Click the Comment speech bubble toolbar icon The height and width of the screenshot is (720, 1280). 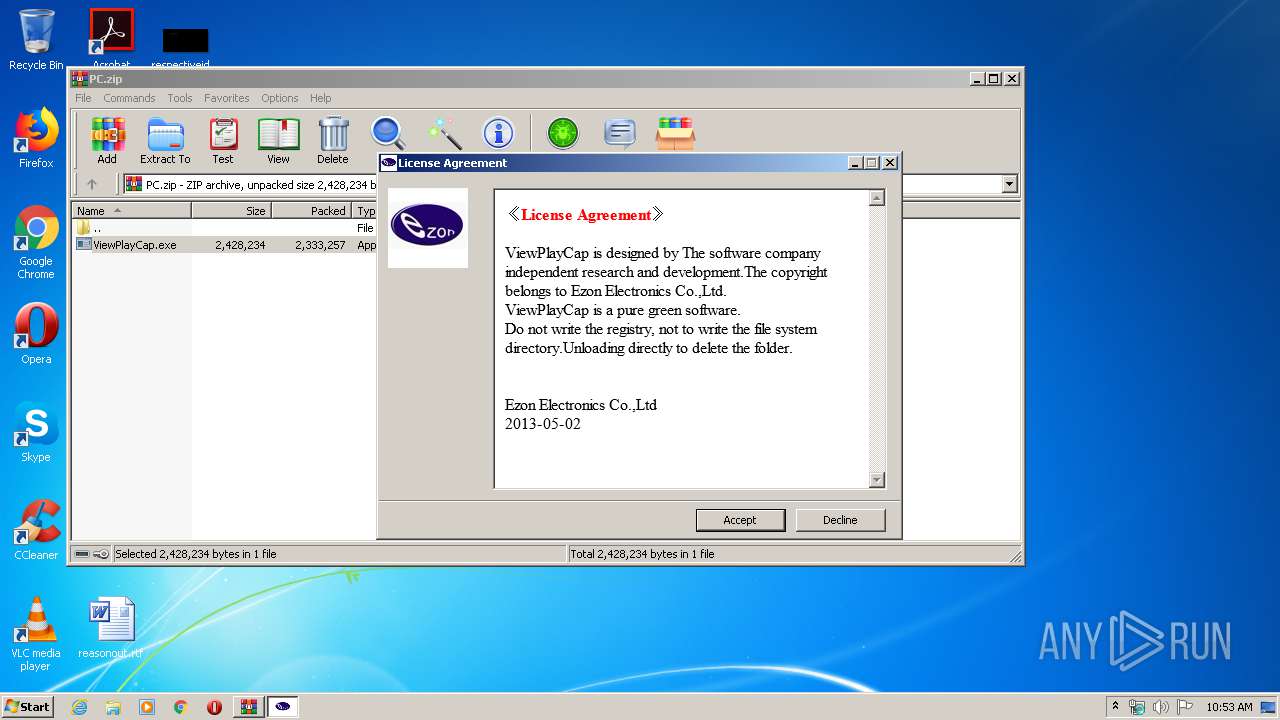(620, 133)
